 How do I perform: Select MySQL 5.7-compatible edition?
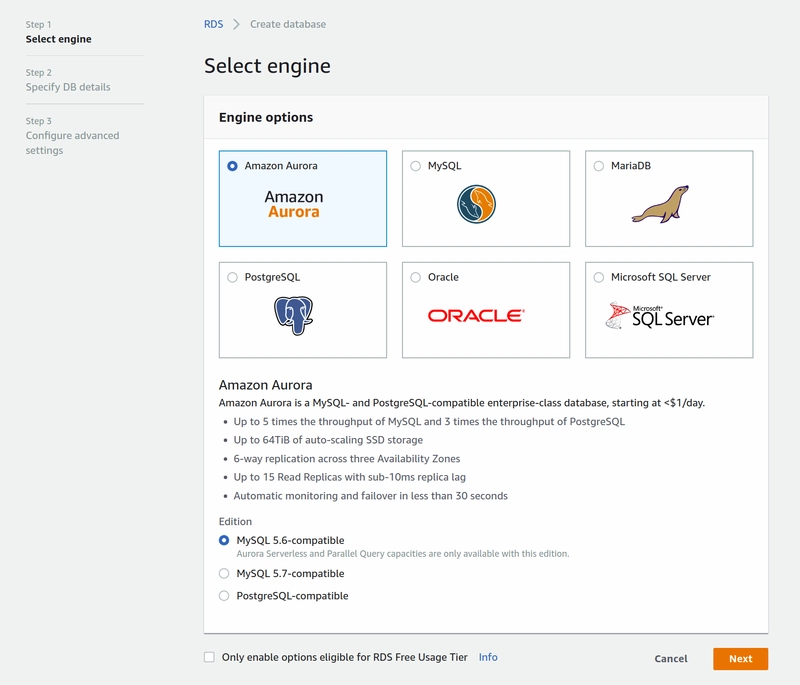[x=224, y=574]
